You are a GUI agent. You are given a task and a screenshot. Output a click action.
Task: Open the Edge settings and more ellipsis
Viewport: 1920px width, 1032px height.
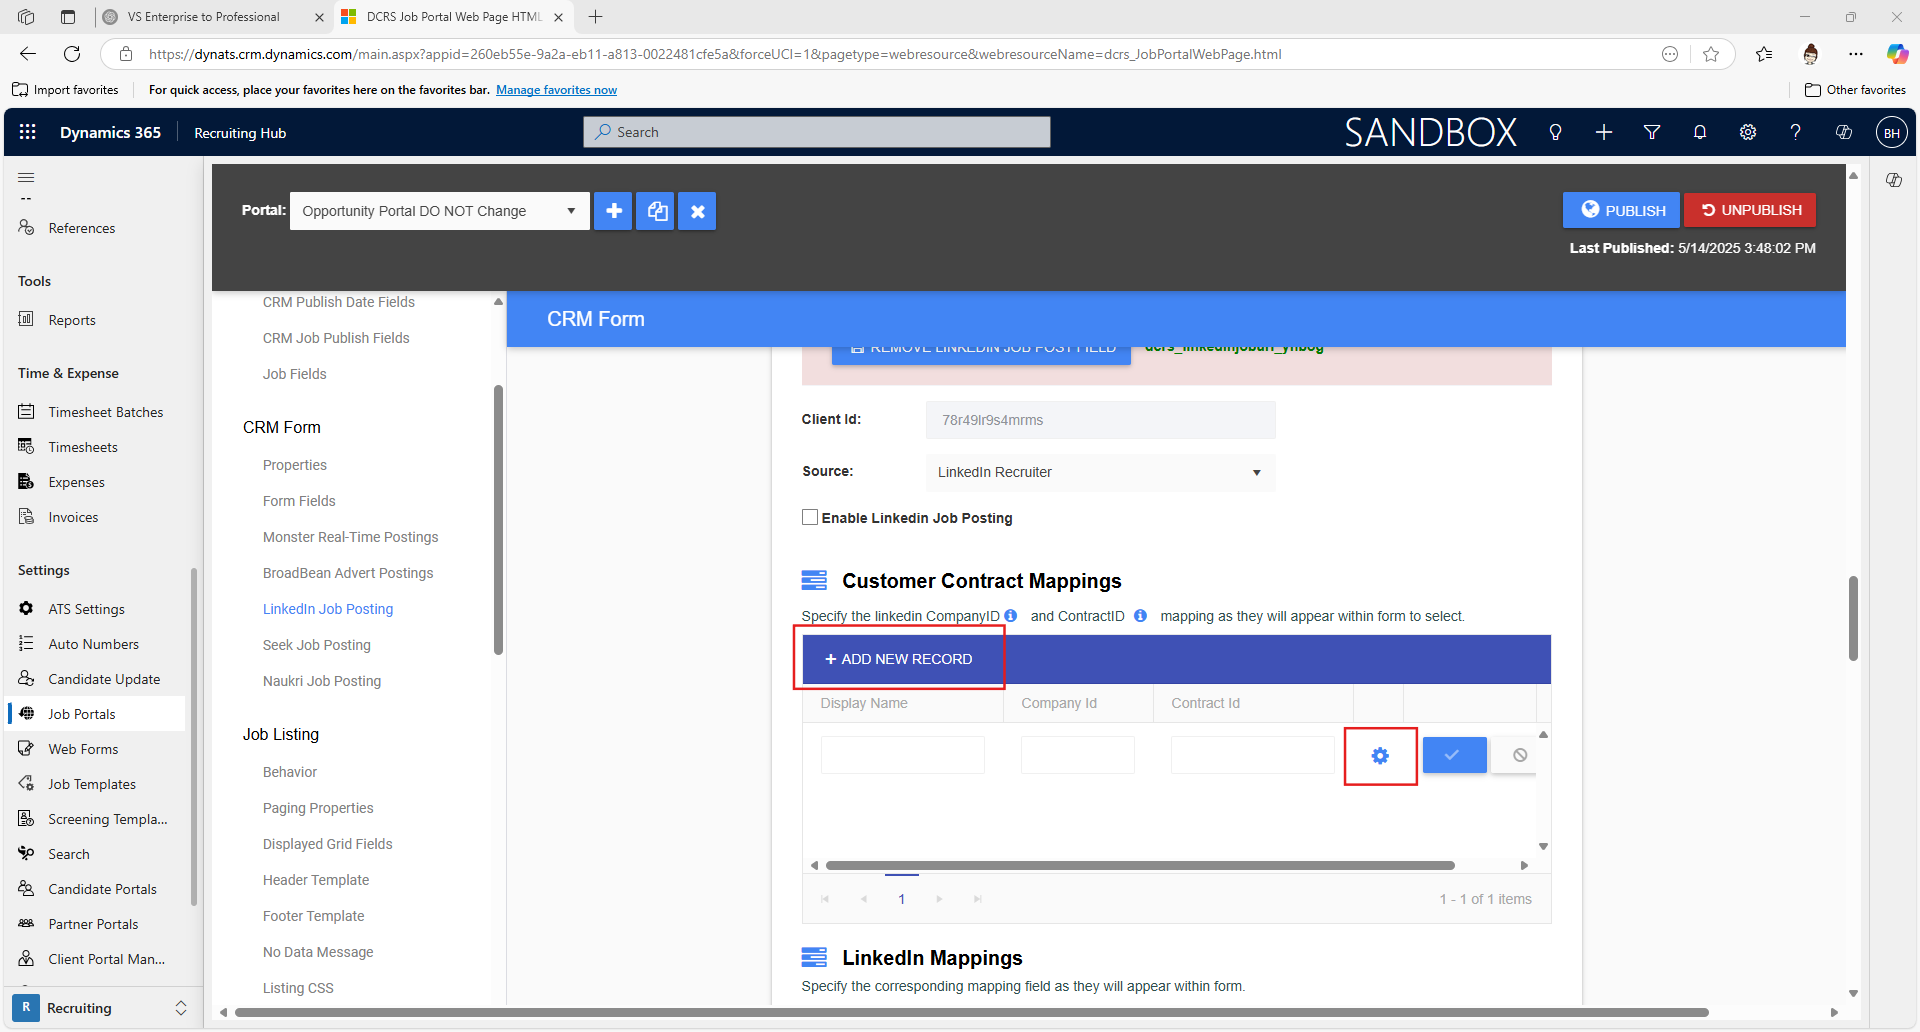click(x=1856, y=54)
